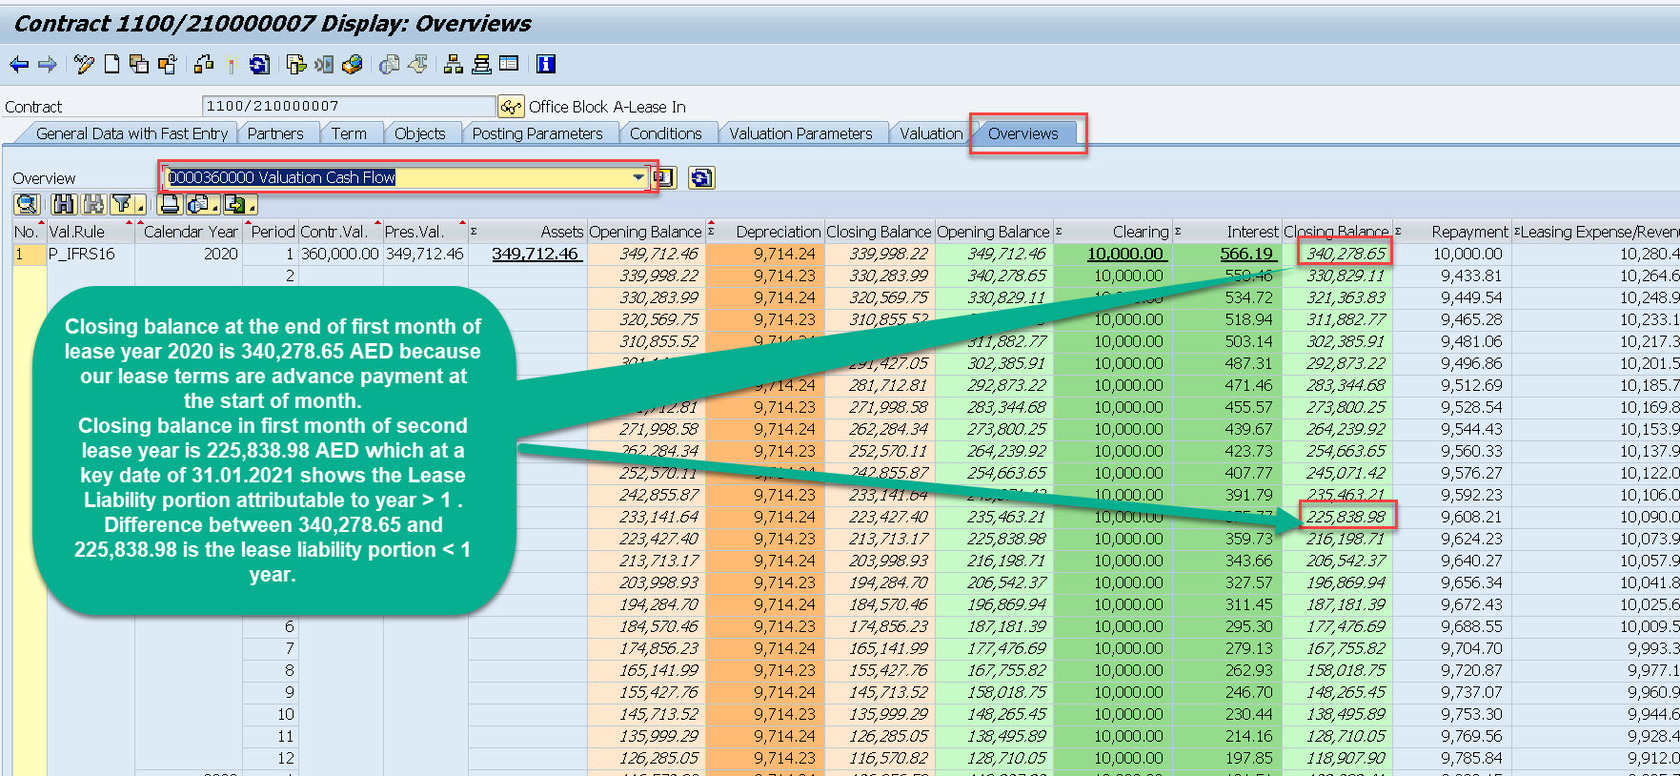This screenshot has height=776, width=1680.
Task: Select the Valuation tab
Action: 931,134
